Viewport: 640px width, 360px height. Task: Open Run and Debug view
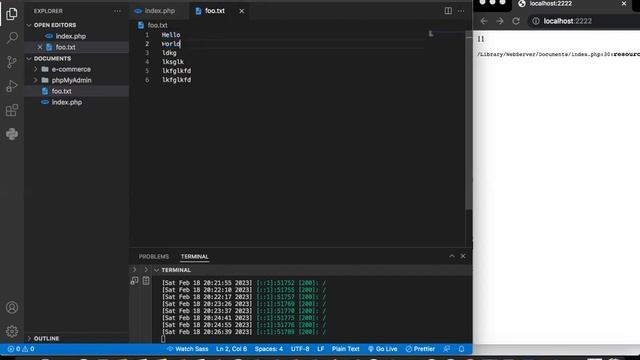12,86
